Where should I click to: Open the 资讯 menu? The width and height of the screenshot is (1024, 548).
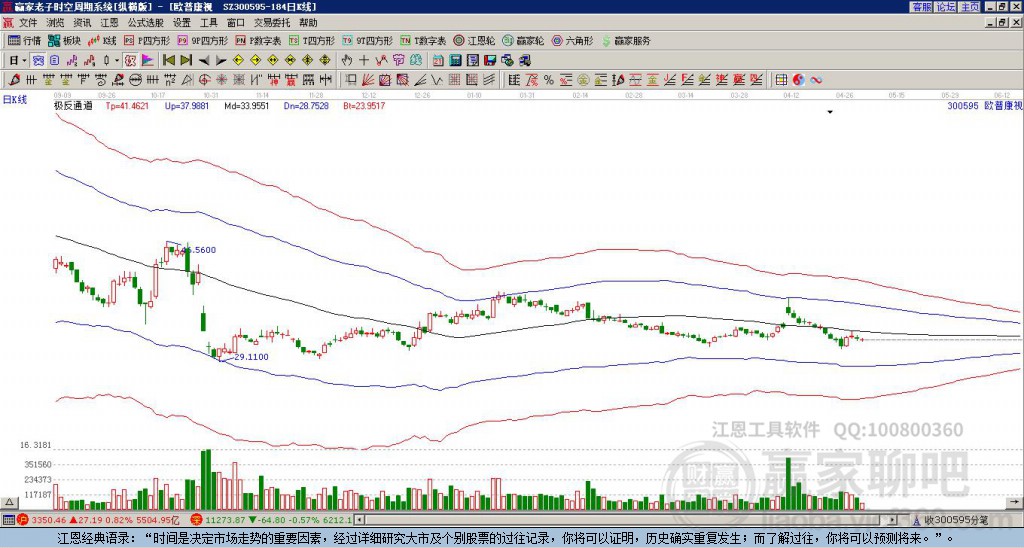tap(82, 23)
